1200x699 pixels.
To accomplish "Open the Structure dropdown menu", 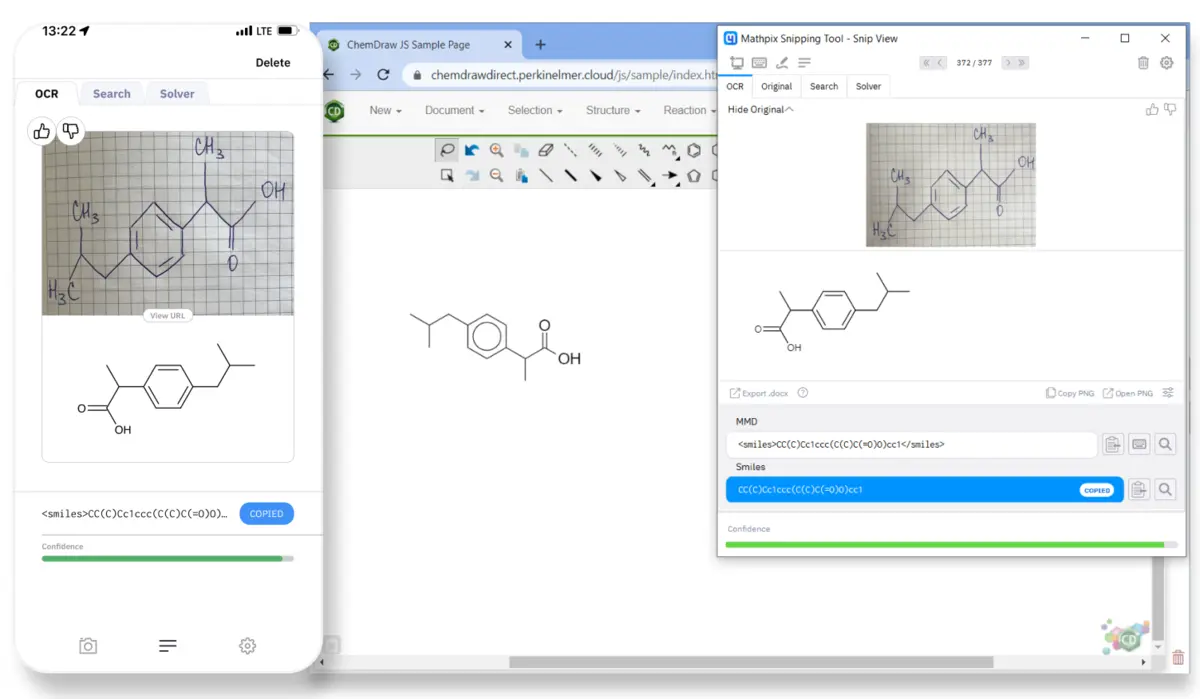I will [613, 110].
